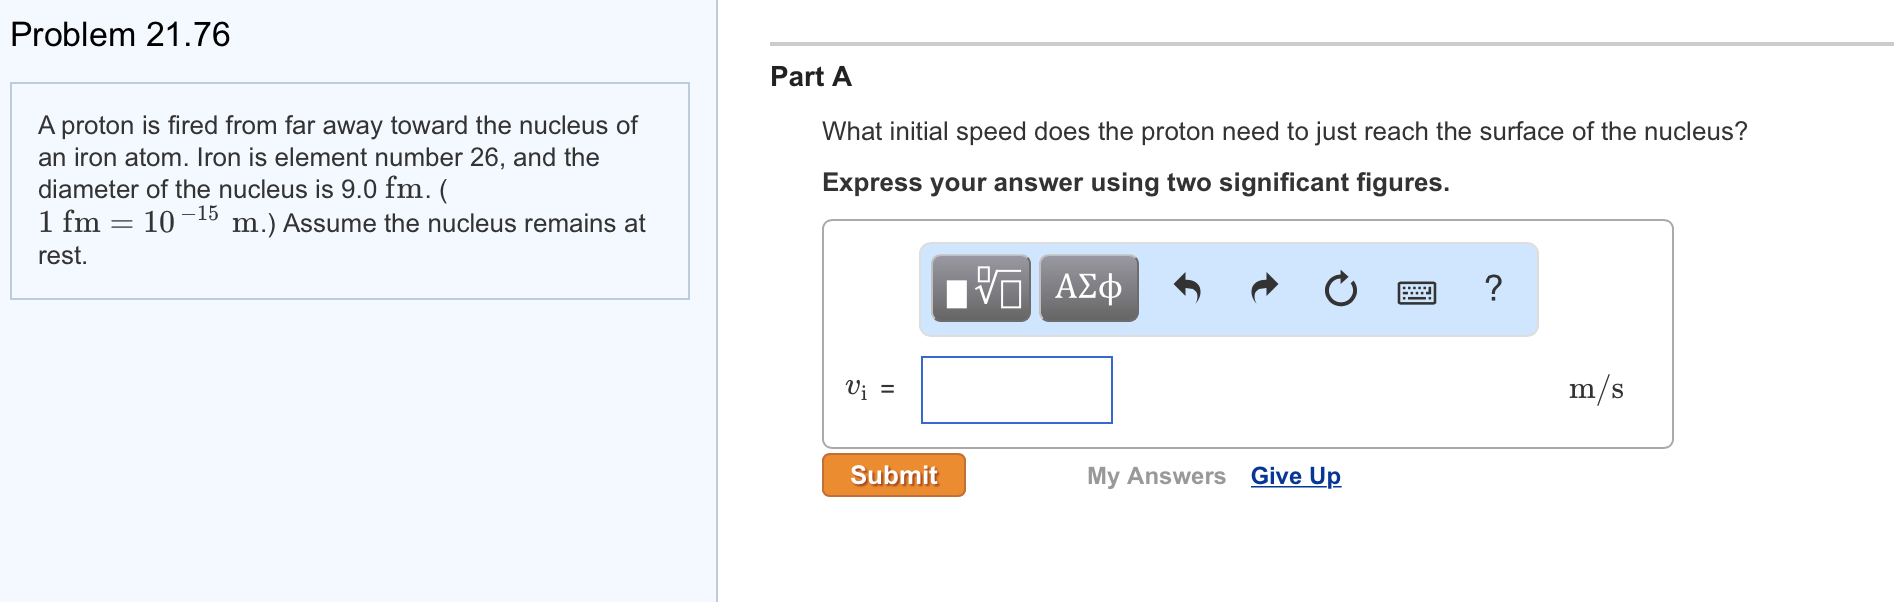The image size is (1894, 602).
Task: Click the Give Up link
Action: (x=1295, y=476)
